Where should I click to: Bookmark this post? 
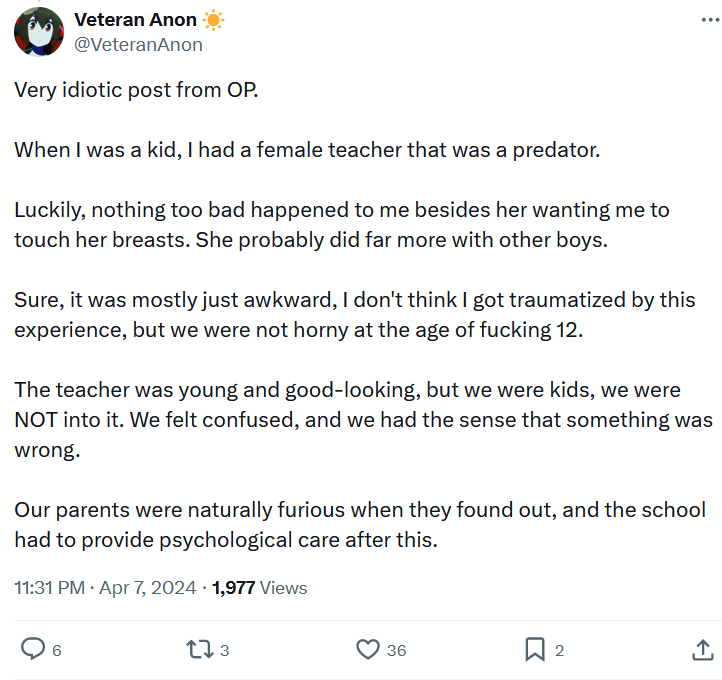[x=535, y=650]
